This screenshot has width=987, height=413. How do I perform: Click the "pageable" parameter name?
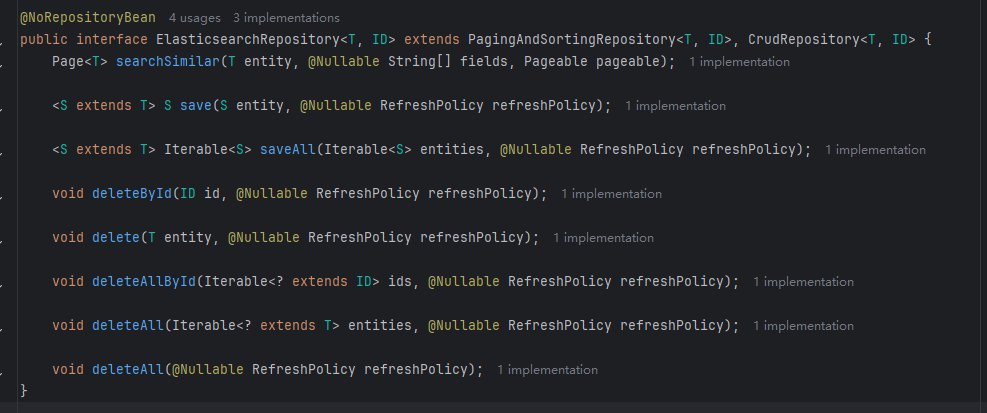pyautogui.click(x=627, y=62)
